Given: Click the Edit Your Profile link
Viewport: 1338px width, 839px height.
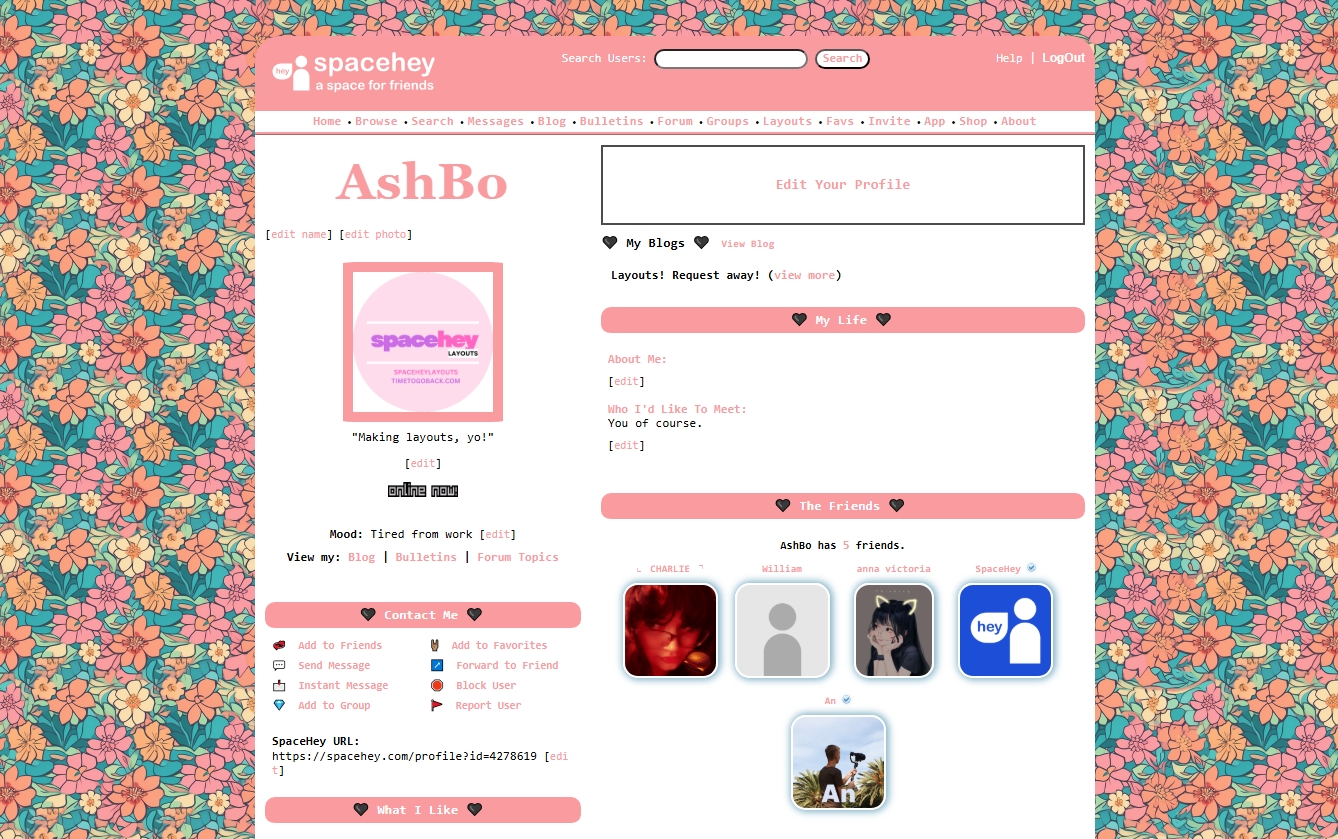Looking at the screenshot, I should (843, 184).
